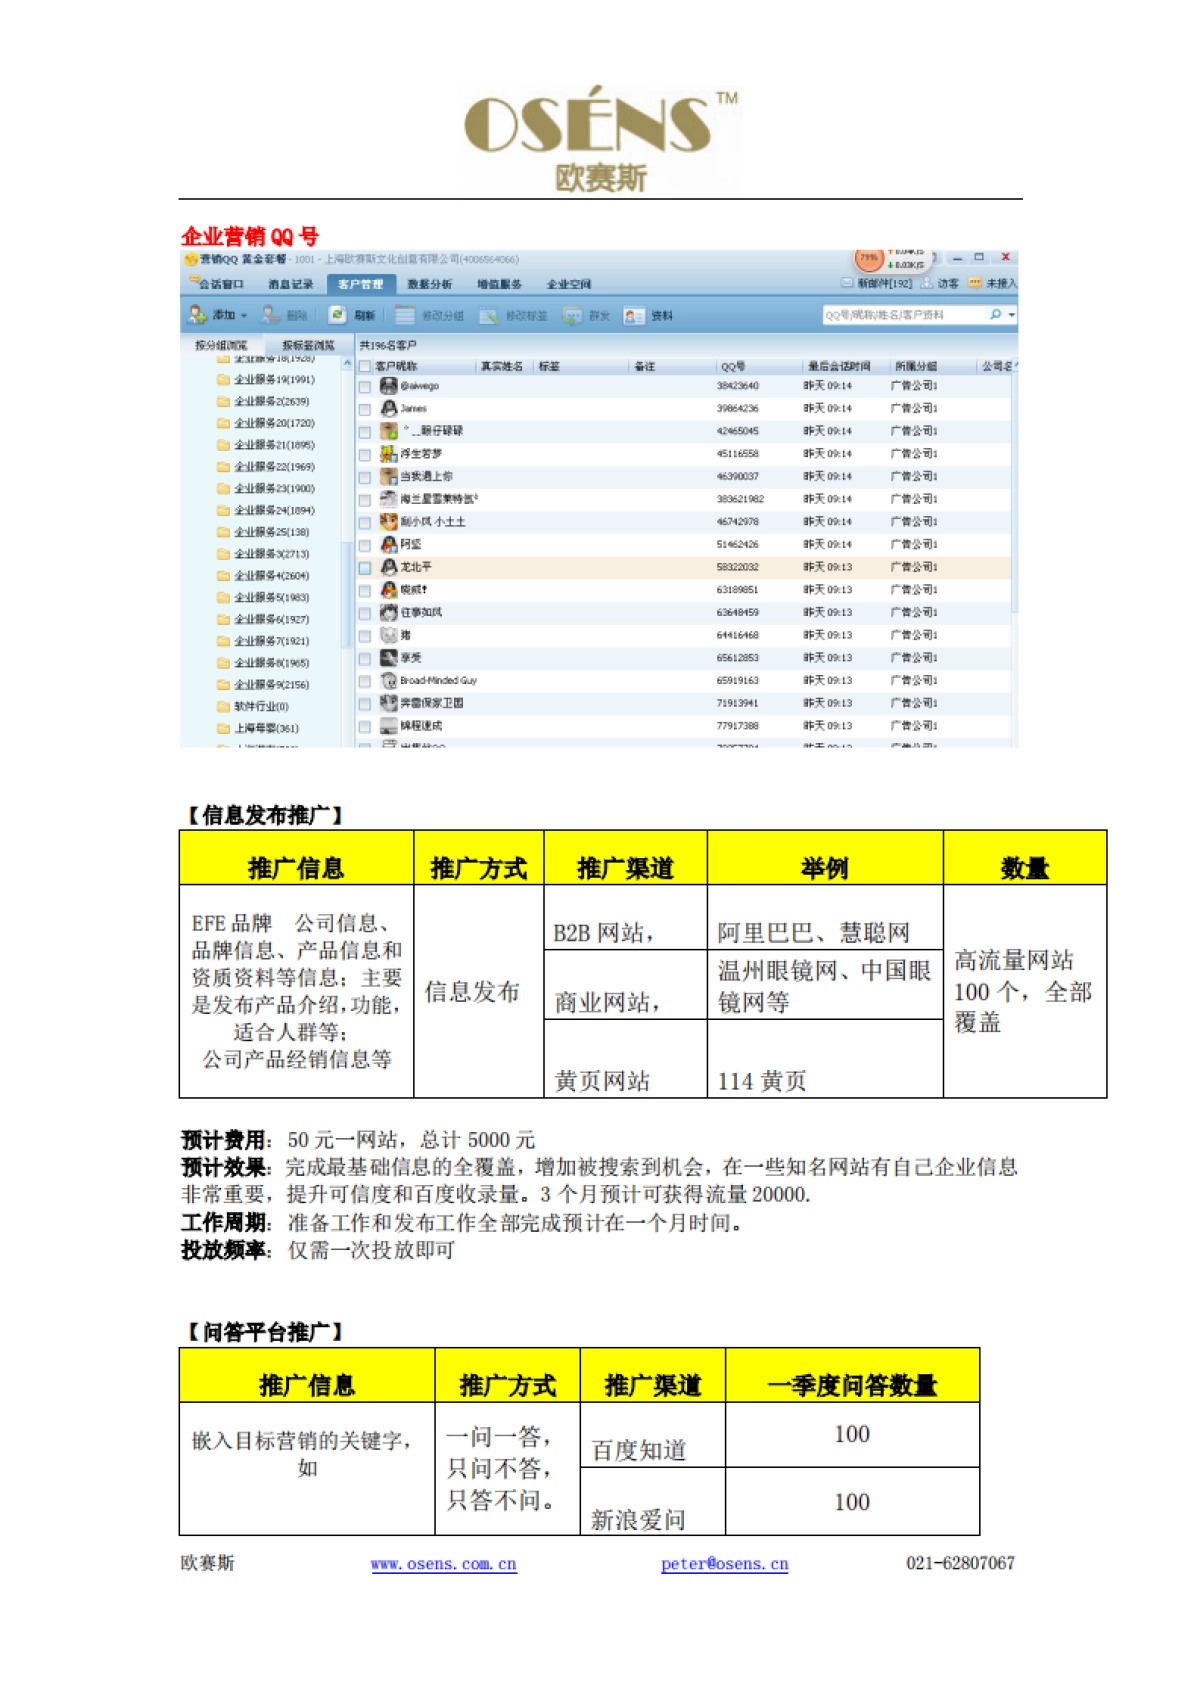Click the @aiwego avatar icon
Image resolution: width=1200 pixels, height=1698 pixels.
point(389,385)
